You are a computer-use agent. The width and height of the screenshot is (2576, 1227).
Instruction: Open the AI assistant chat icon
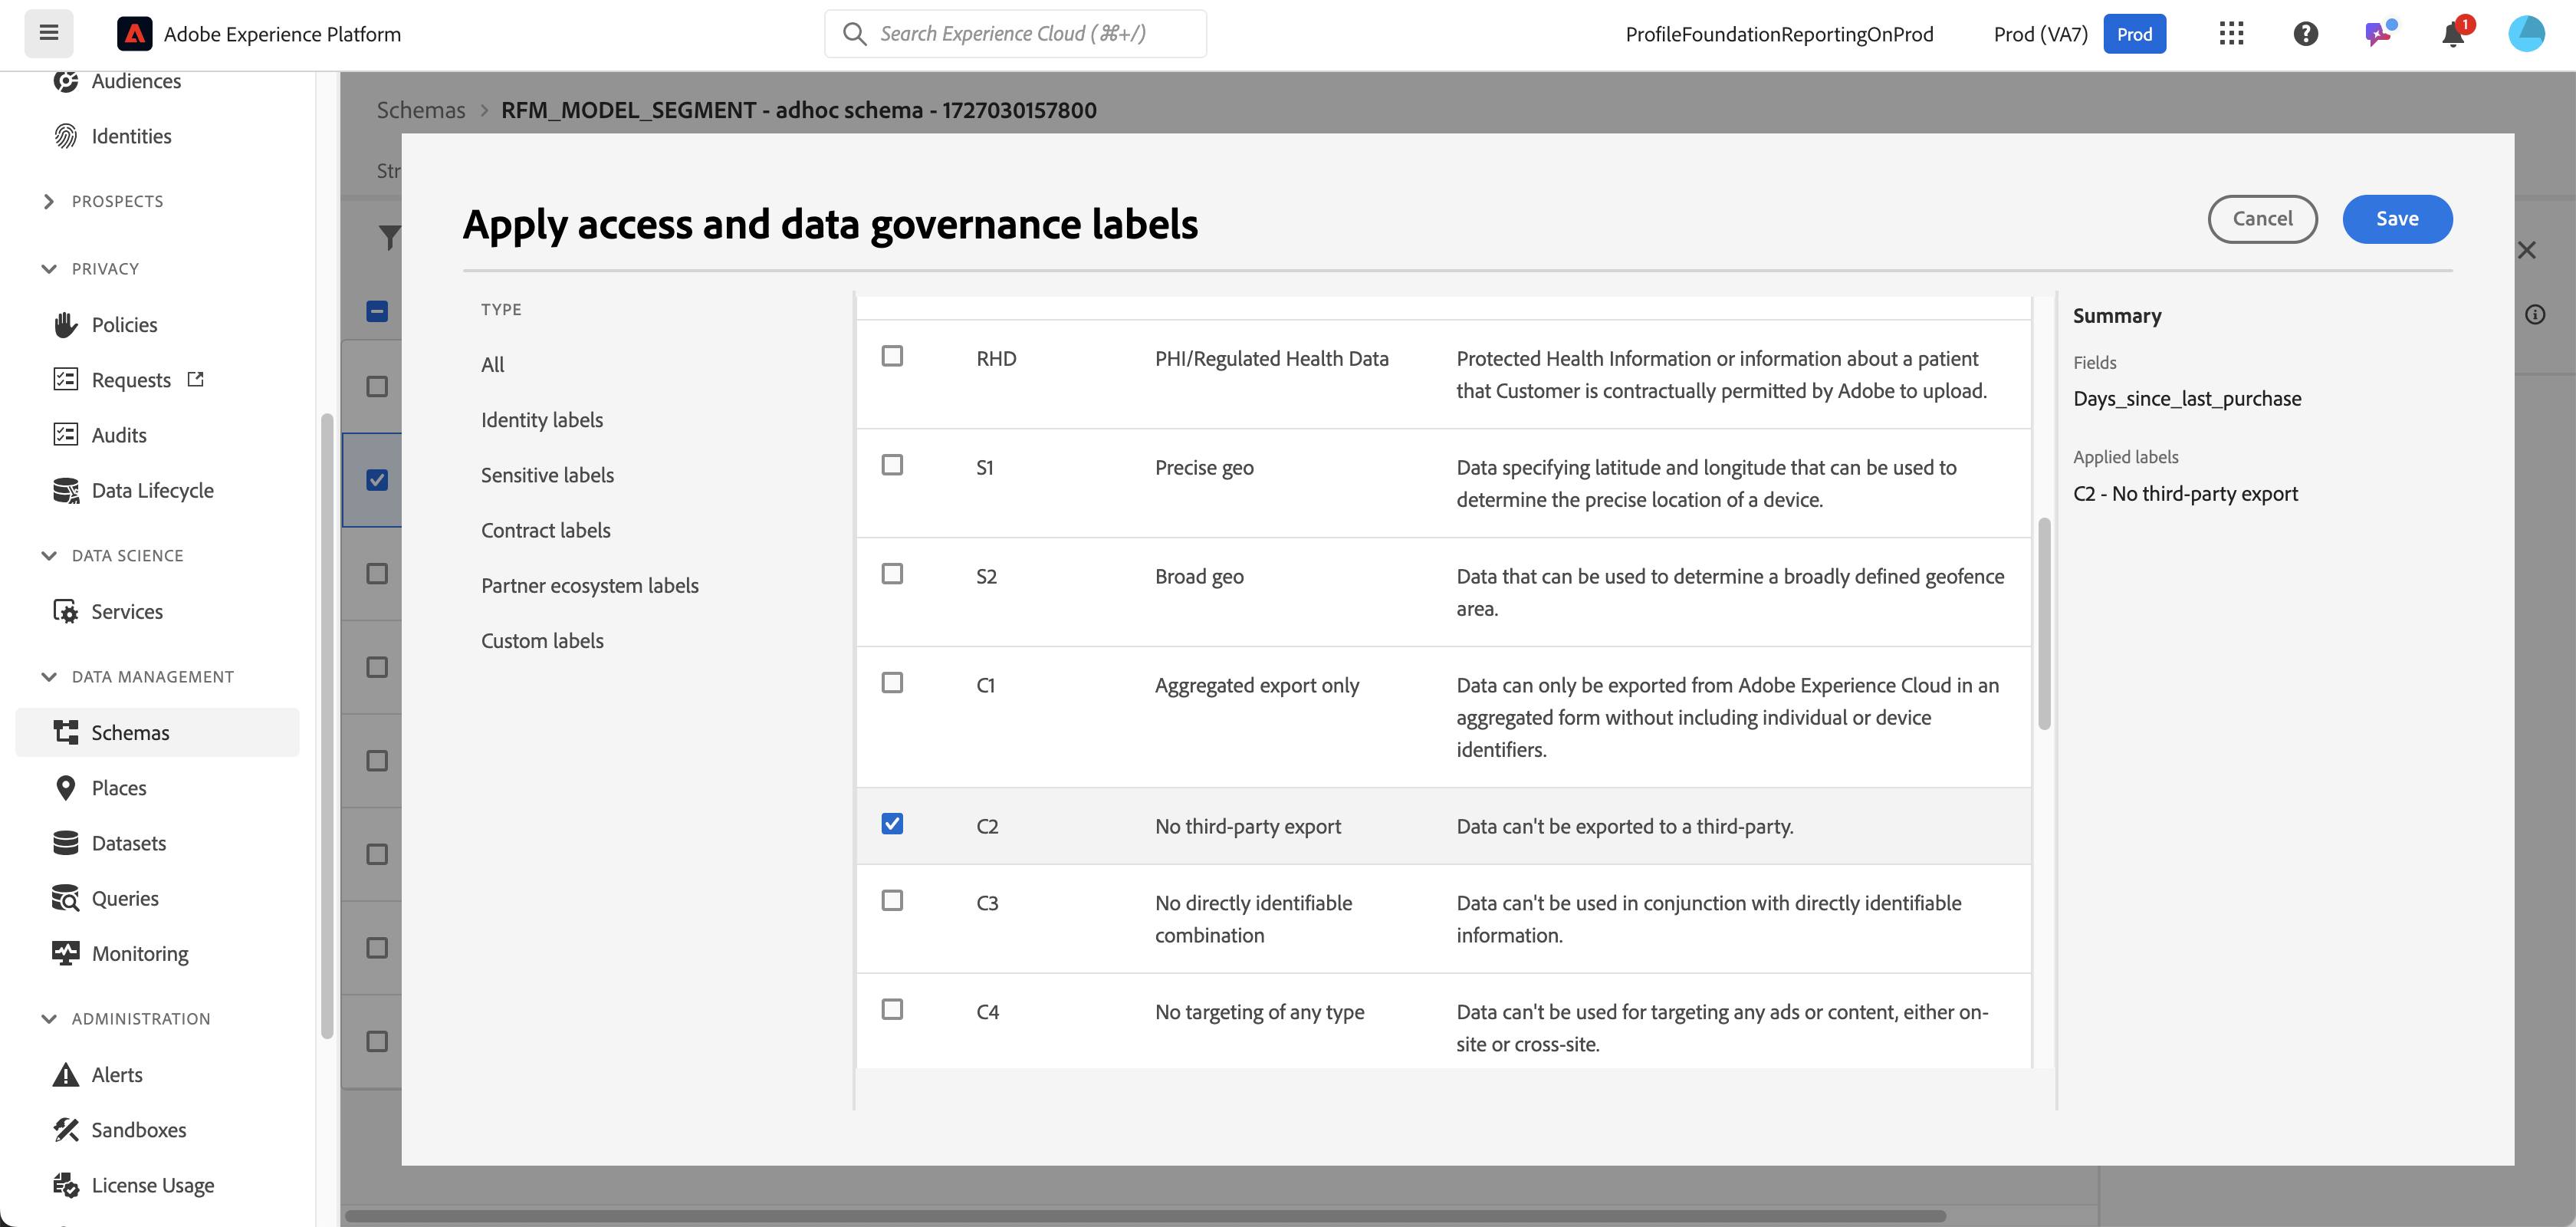(x=2378, y=34)
